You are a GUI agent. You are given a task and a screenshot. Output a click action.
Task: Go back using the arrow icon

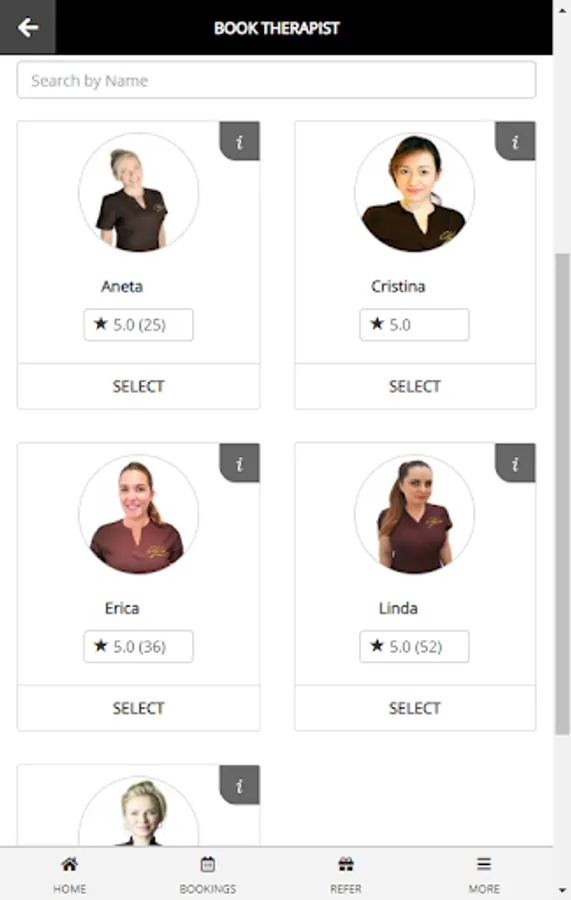28,27
